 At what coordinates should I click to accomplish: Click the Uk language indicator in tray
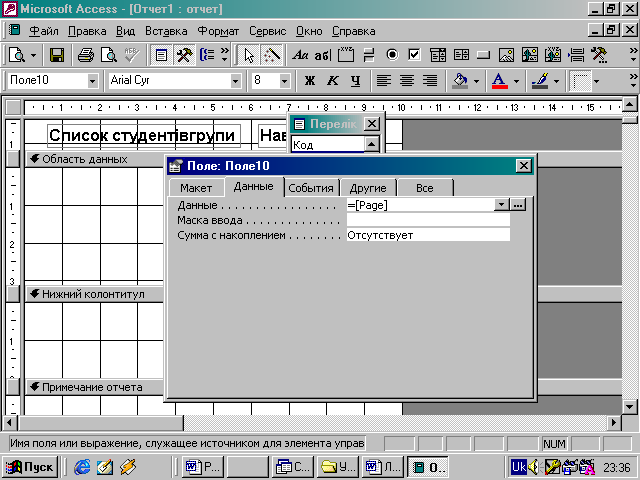coord(518,467)
